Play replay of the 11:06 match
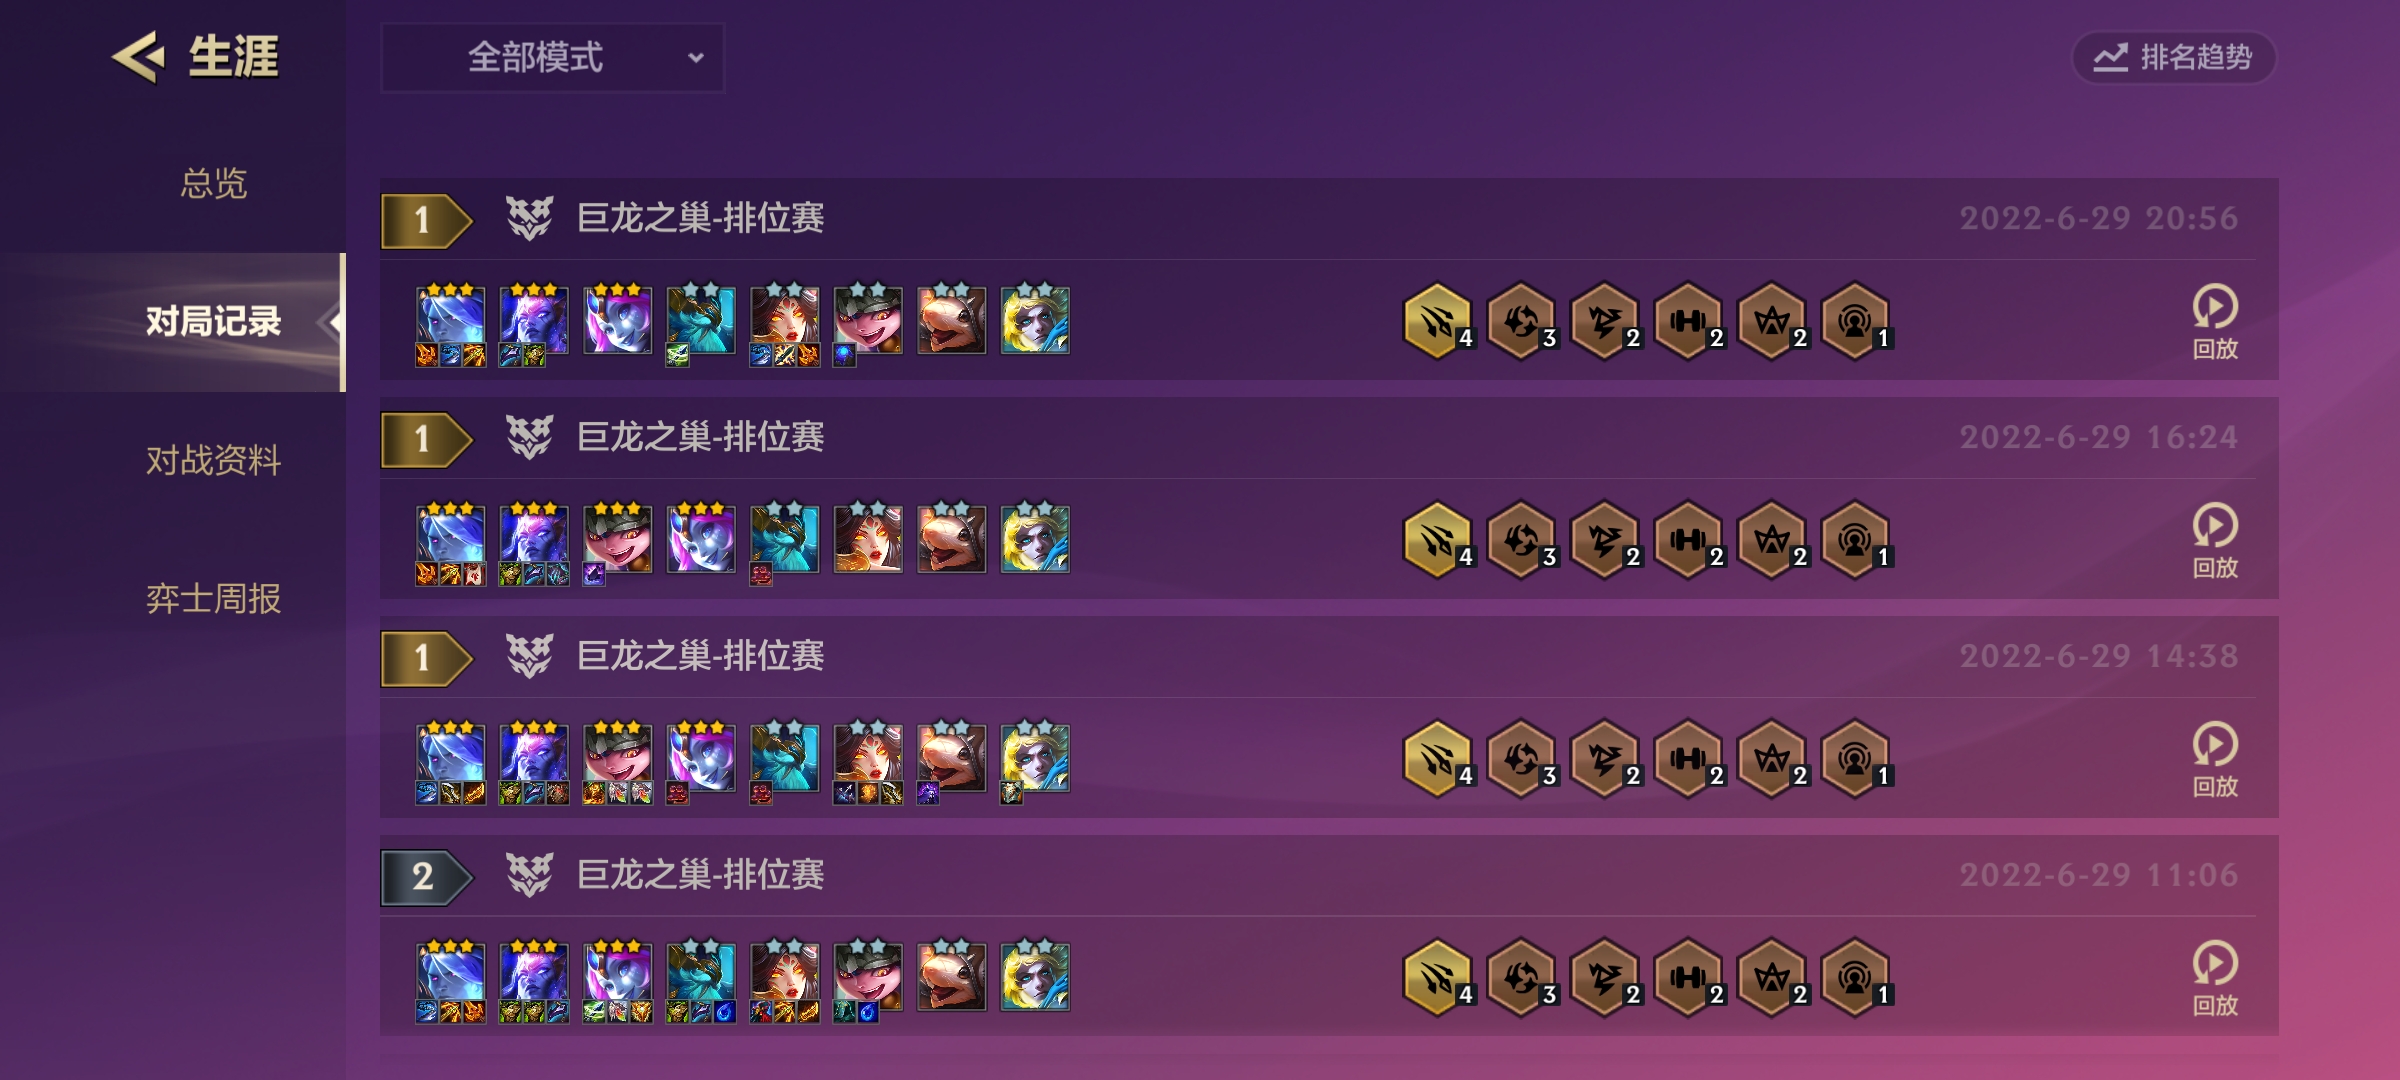This screenshot has height=1080, width=2400. (2215, 979)
